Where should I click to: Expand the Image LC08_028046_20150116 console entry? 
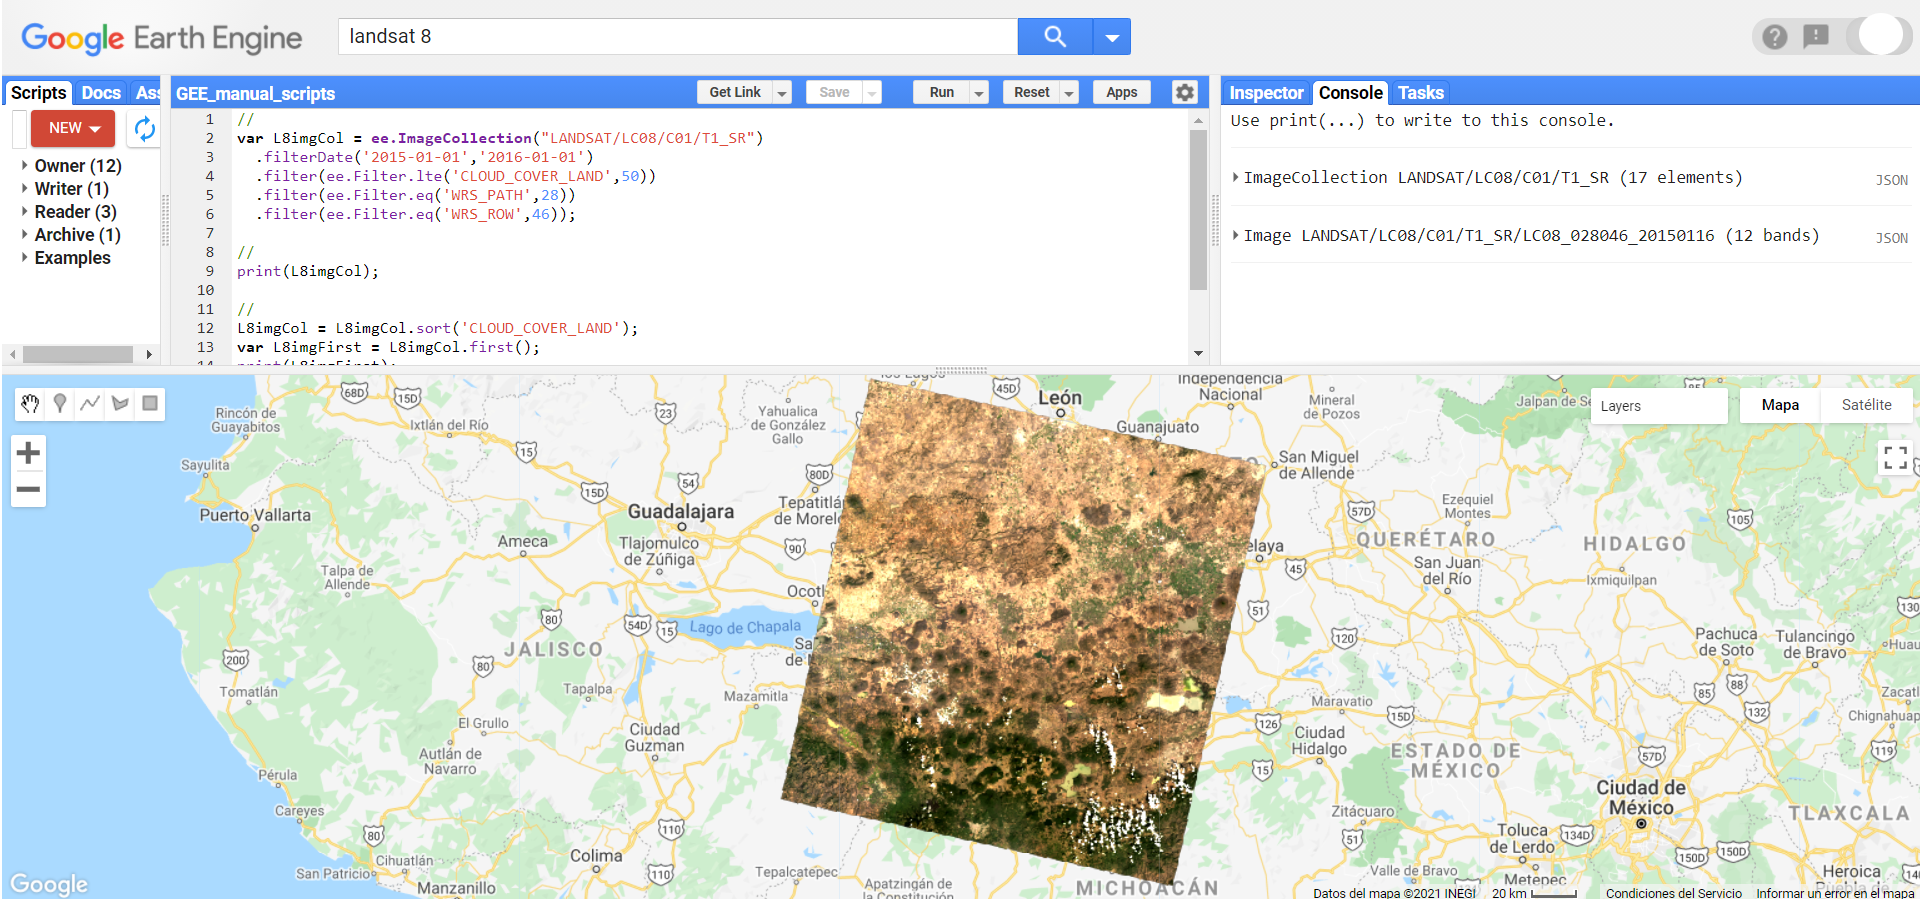1236,235
